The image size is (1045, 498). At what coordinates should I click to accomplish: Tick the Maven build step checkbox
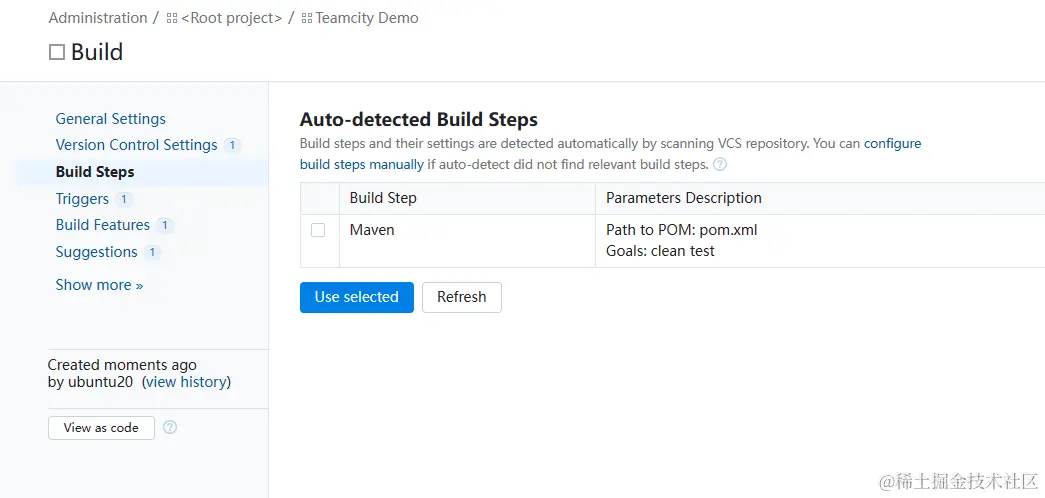click(318, 230)
